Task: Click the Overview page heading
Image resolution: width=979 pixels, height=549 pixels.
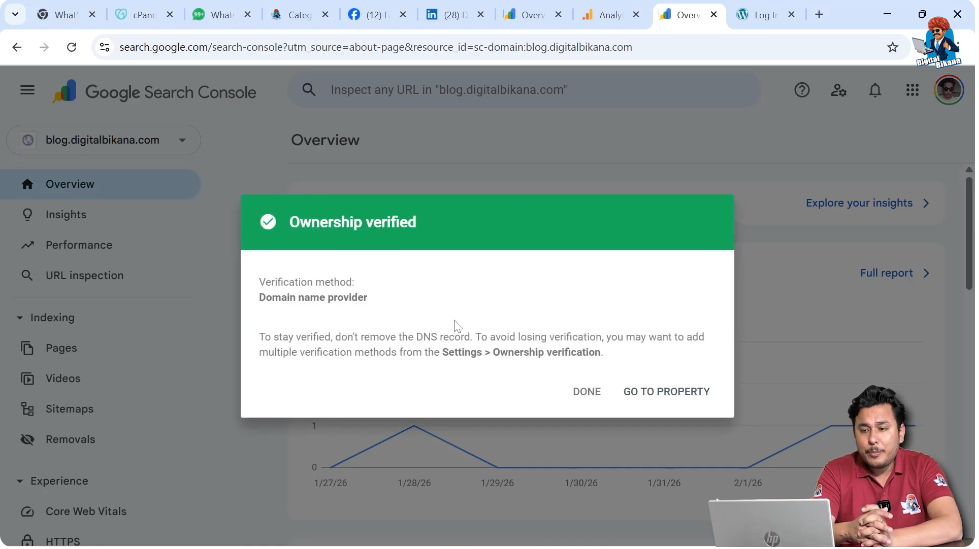Action: click(327, 141)
